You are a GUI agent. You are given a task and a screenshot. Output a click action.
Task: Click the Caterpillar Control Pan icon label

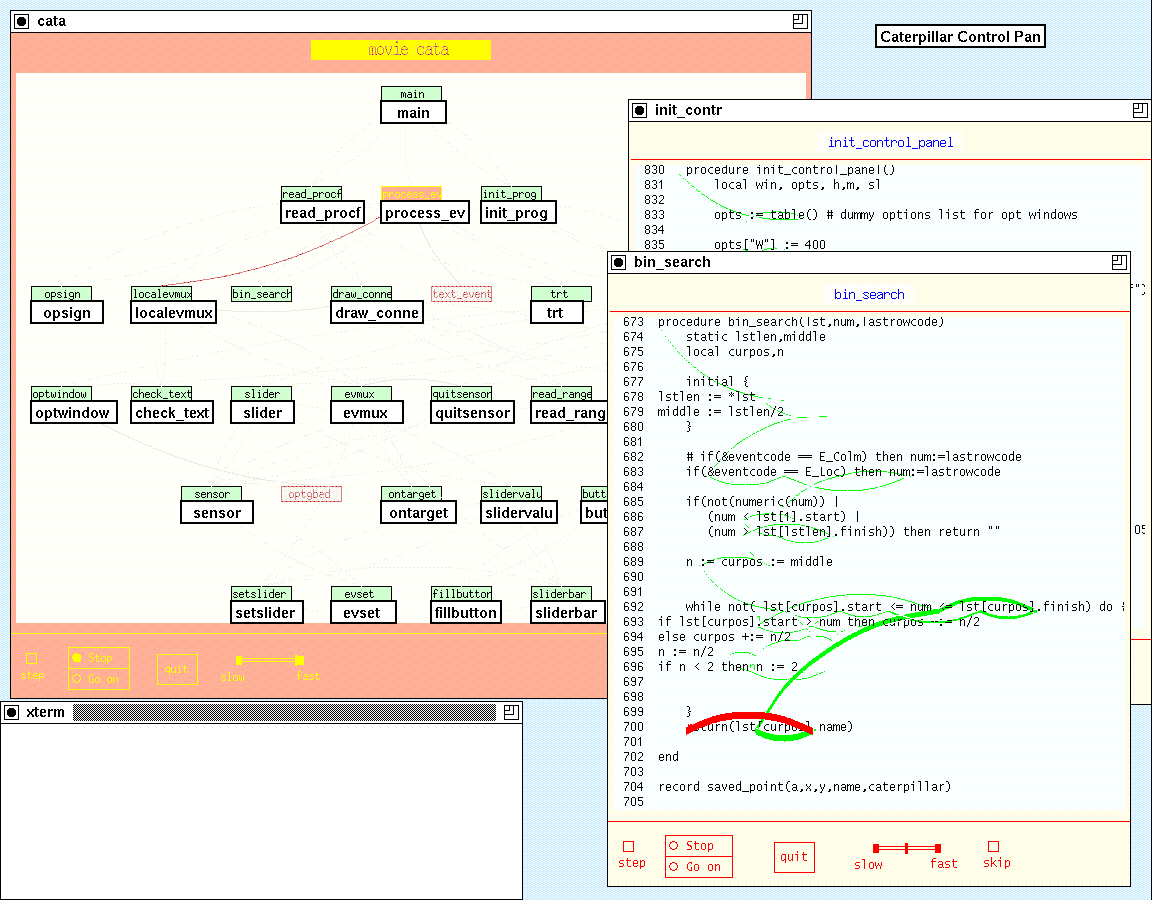pyautogui.click(x=960, y=37)
